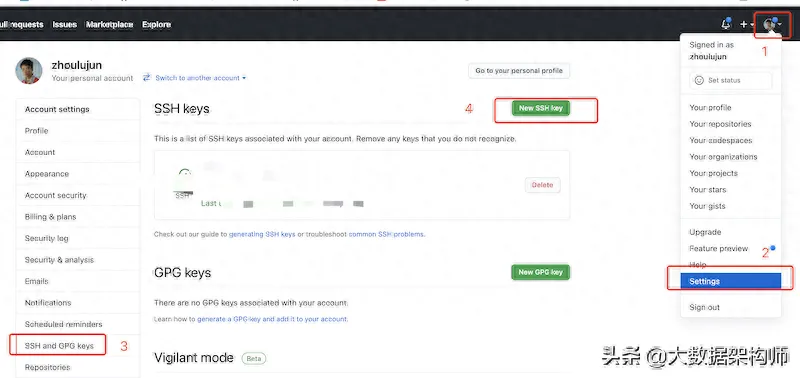
Task: Open Your codespaces in user menu
Action: pyautogui.click(x=731, y=140)
